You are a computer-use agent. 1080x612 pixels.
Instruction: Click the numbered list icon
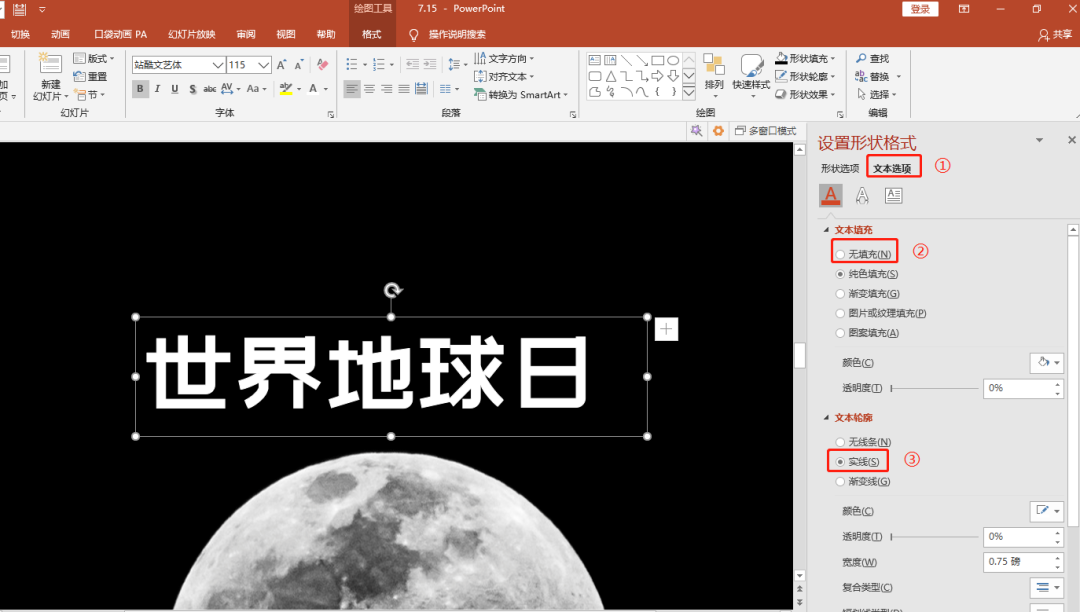tap(378, 65)
